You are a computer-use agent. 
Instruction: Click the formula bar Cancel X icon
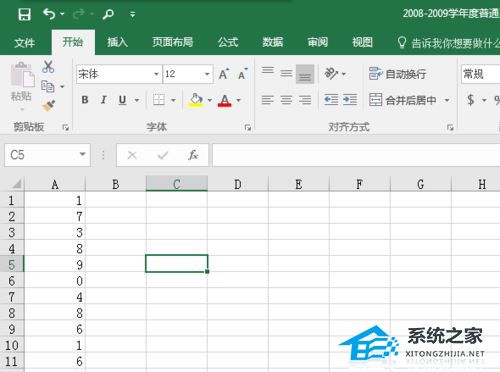click(x=132, y=155)
